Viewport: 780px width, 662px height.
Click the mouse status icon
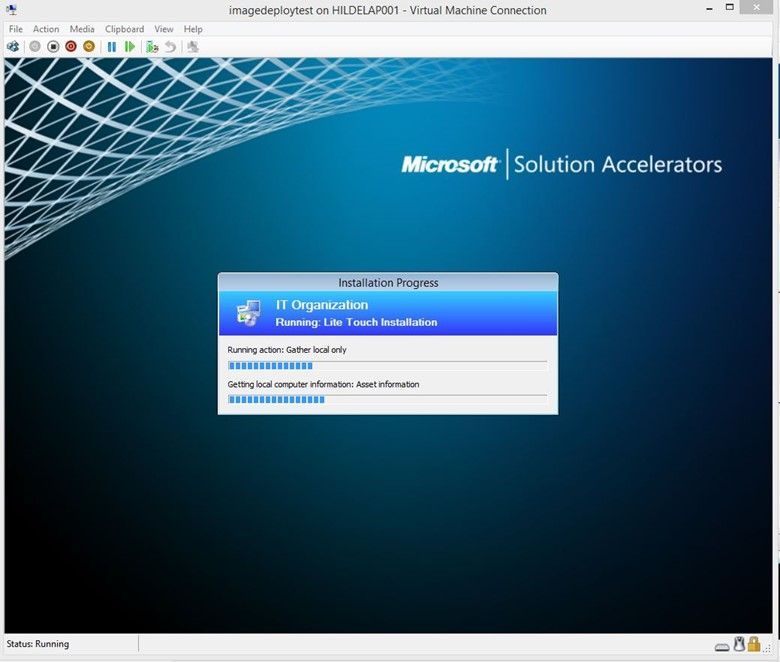point(739,644)
